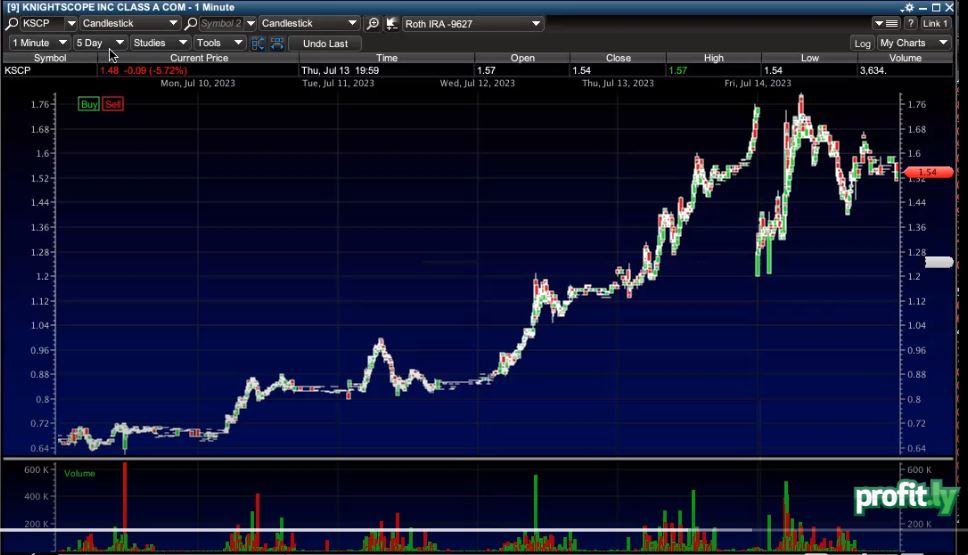This screenshot has width=968, height=555.
Task: Click the red Sell button on chart
Action: pos(113,104)
